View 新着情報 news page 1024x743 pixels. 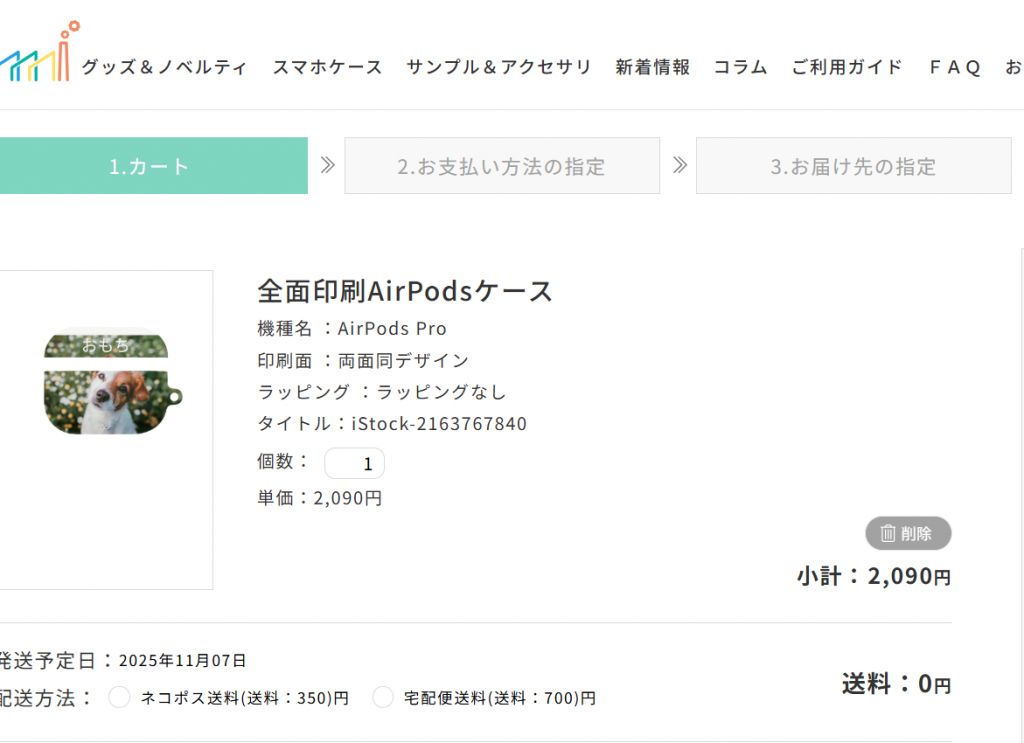point(652,67)
